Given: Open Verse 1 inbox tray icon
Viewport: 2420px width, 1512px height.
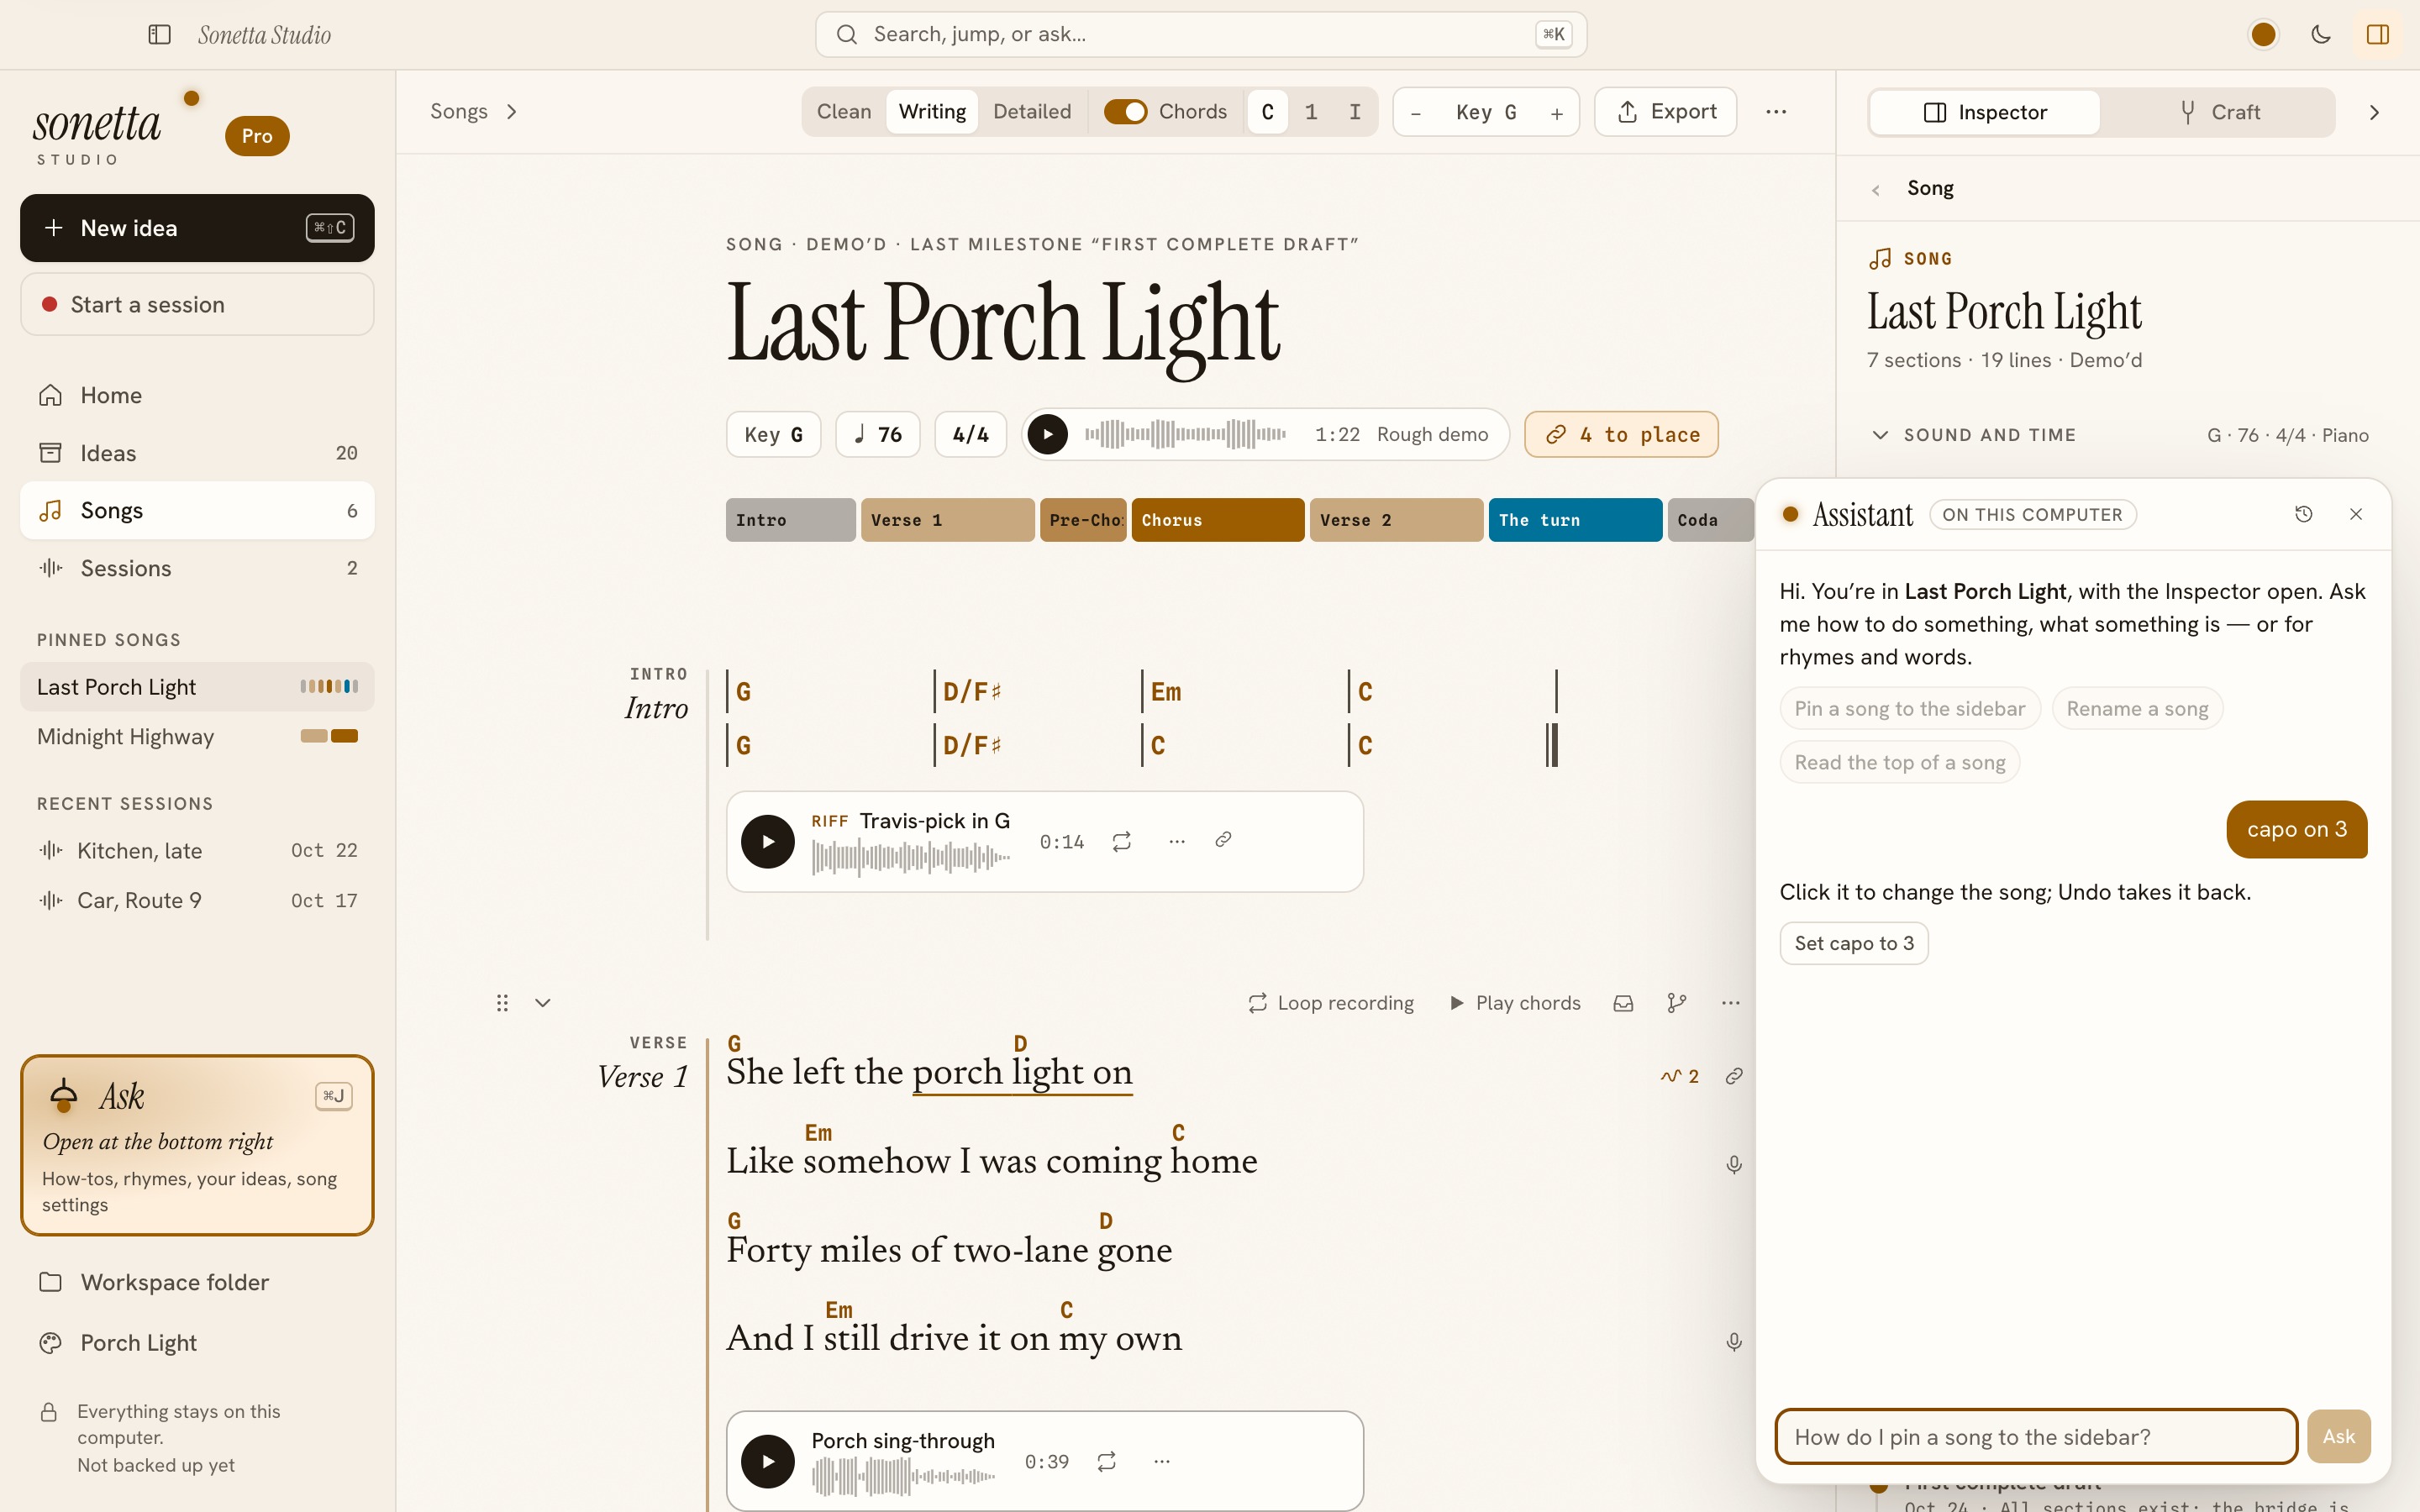Looking at the screenshot, I should pos(1623,1003).
